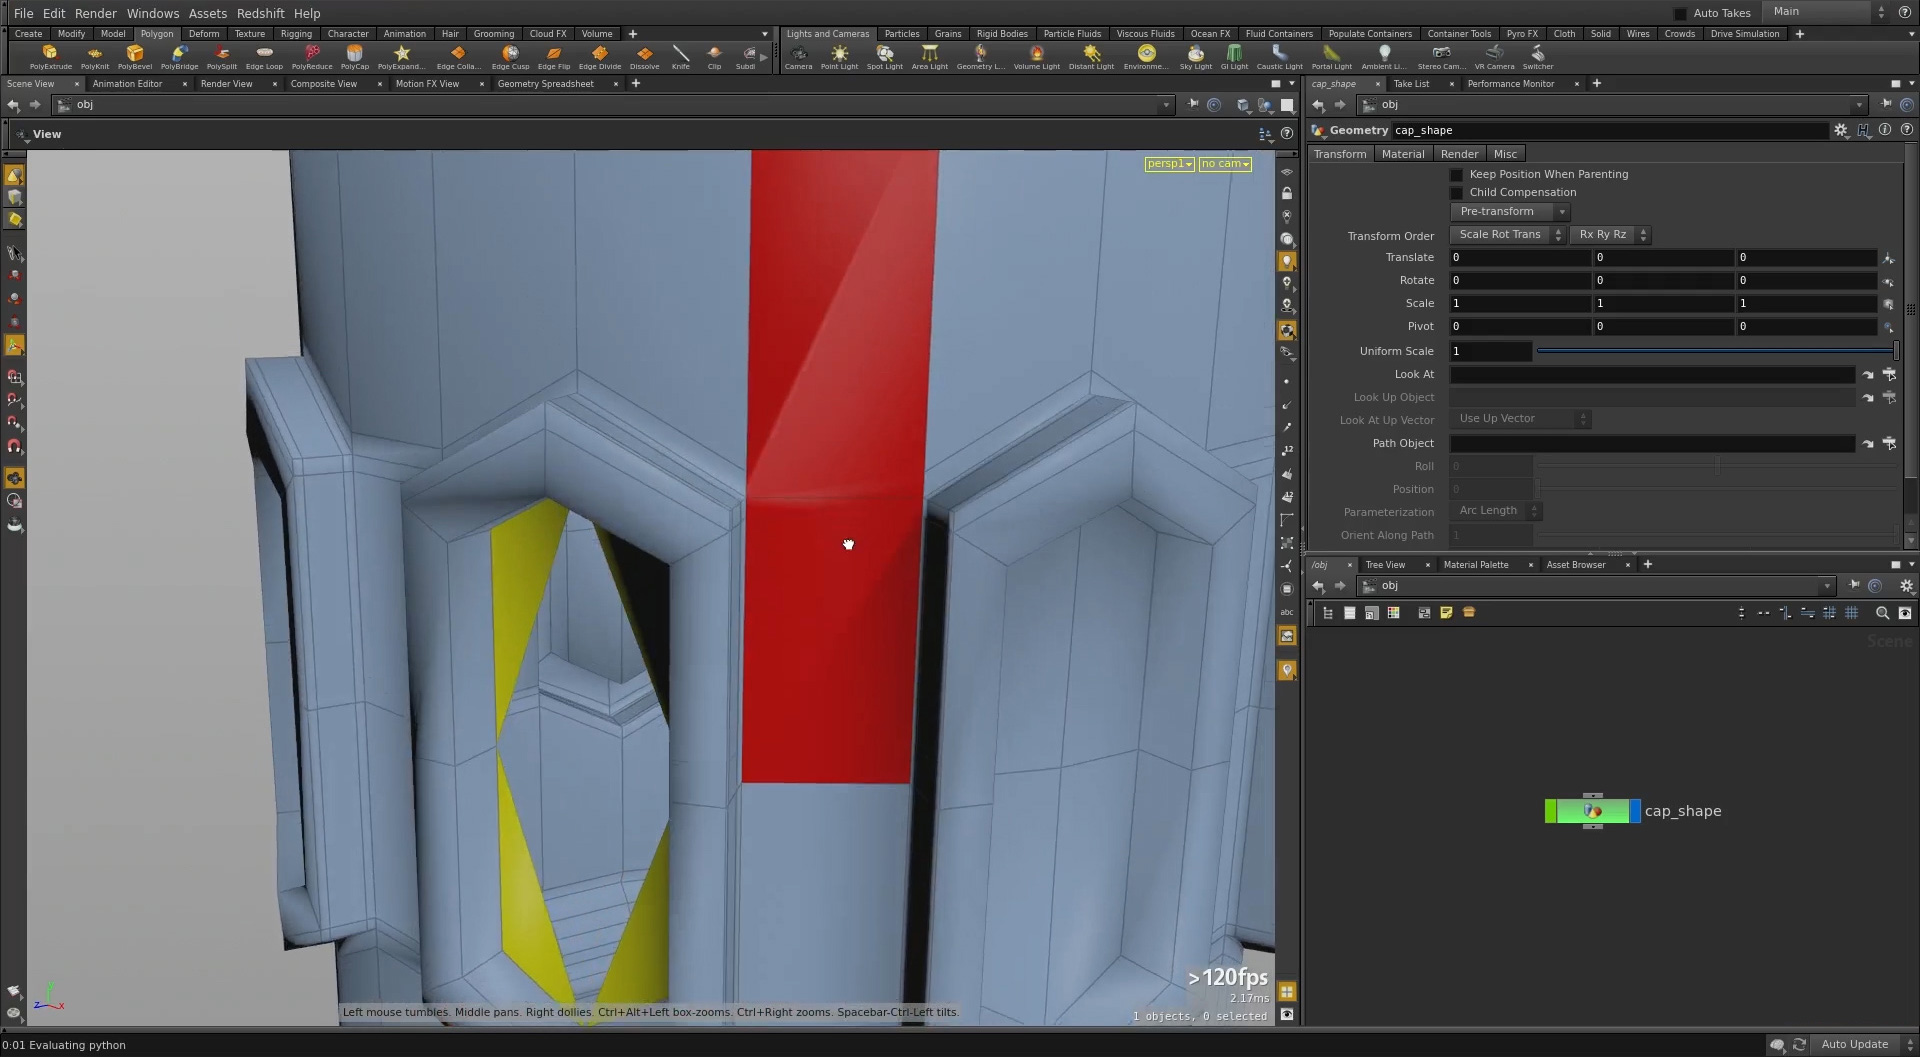Switch to the Geometry Spreadsheet tab
Viewport: 1920px width, 1057px height.
(x=545, y=84)
